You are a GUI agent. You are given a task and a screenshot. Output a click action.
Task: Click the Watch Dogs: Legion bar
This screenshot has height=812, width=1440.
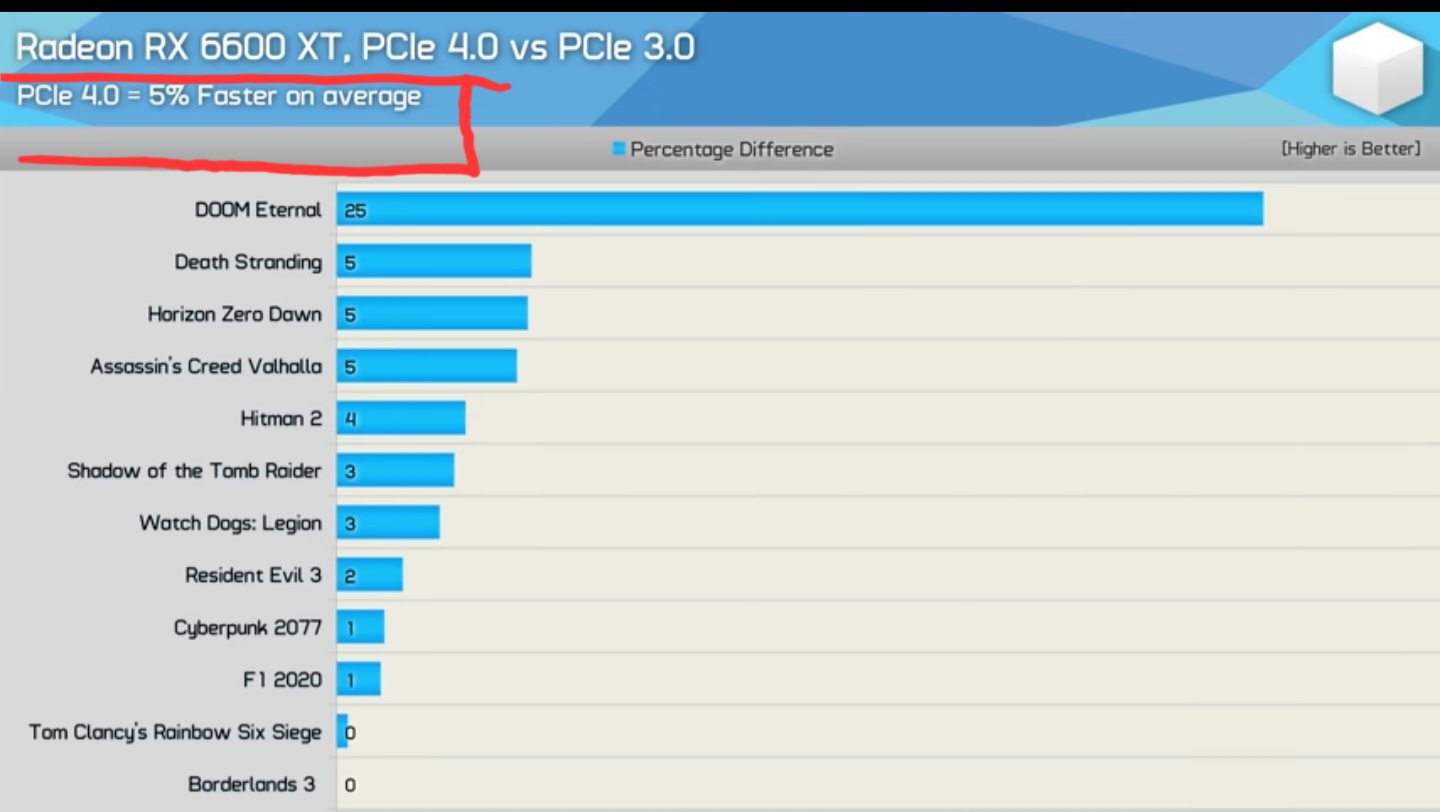pos(388,522)
